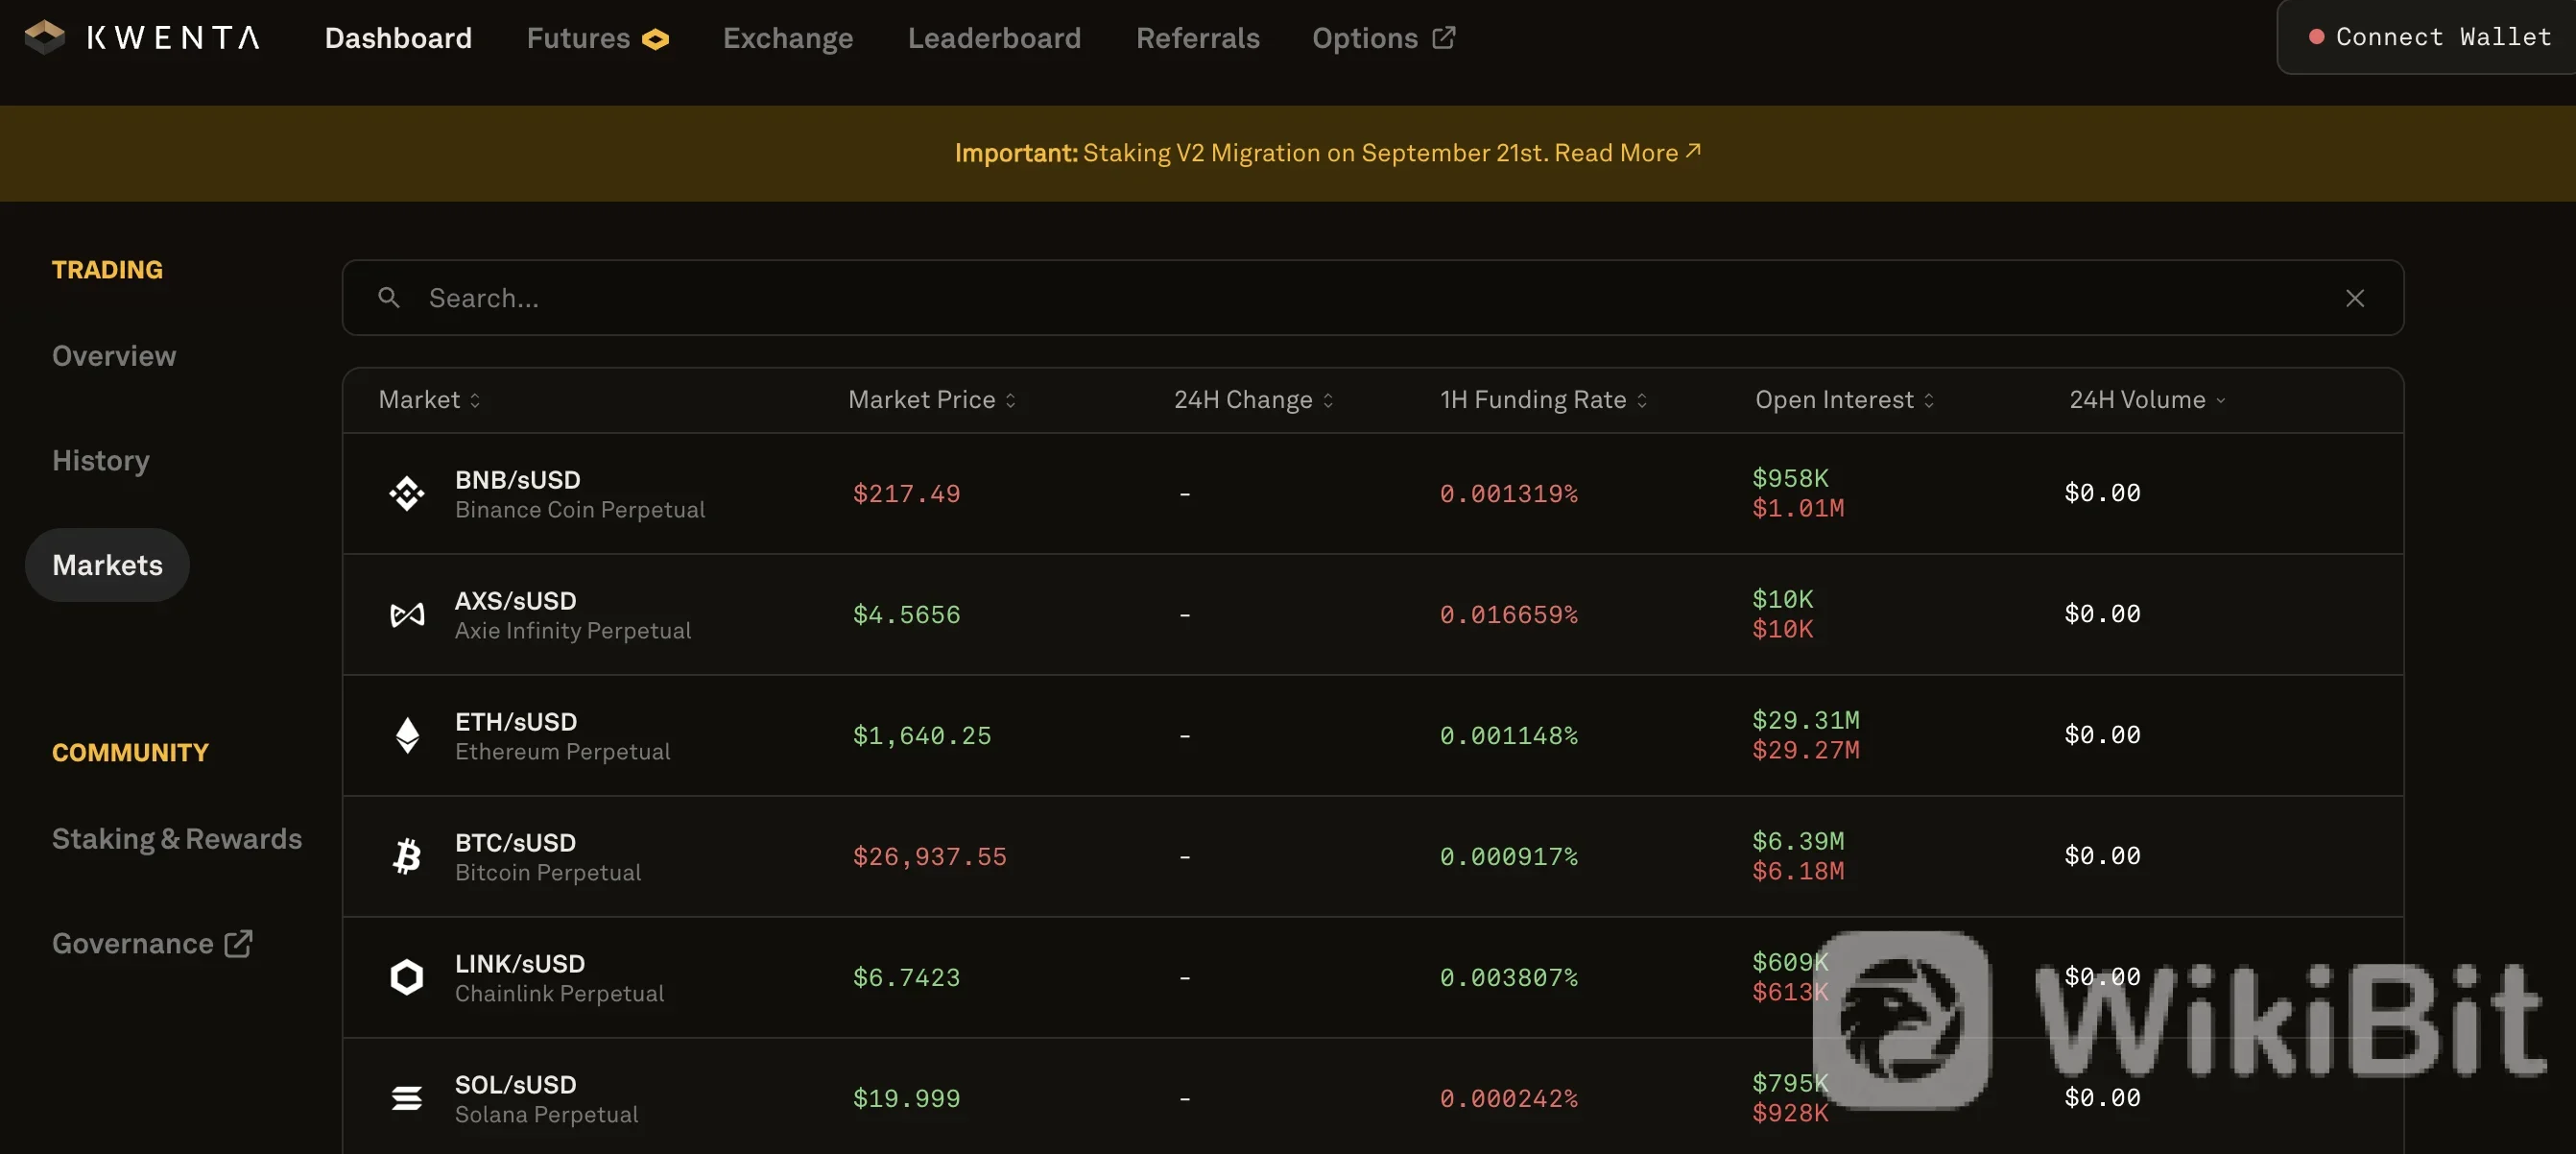Click the Options external link icon
This screenshot has height=1154, width=2576.
point(1443,38)
